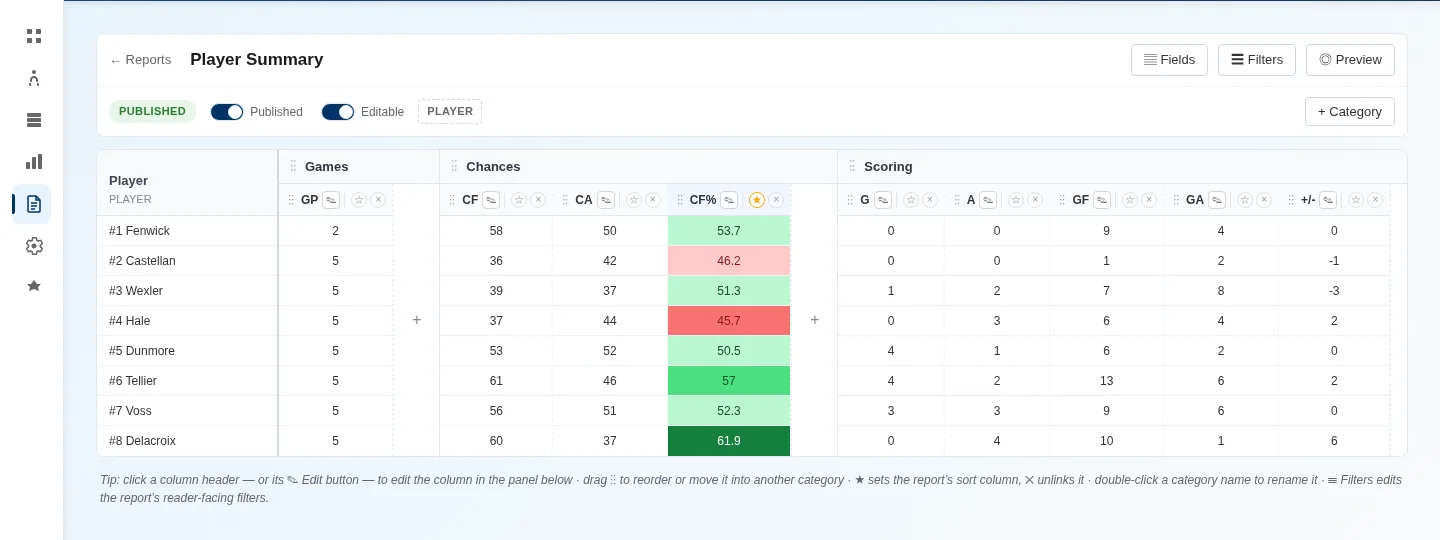
Task: Click the PLAYER dashed tag
Action: 450,112
